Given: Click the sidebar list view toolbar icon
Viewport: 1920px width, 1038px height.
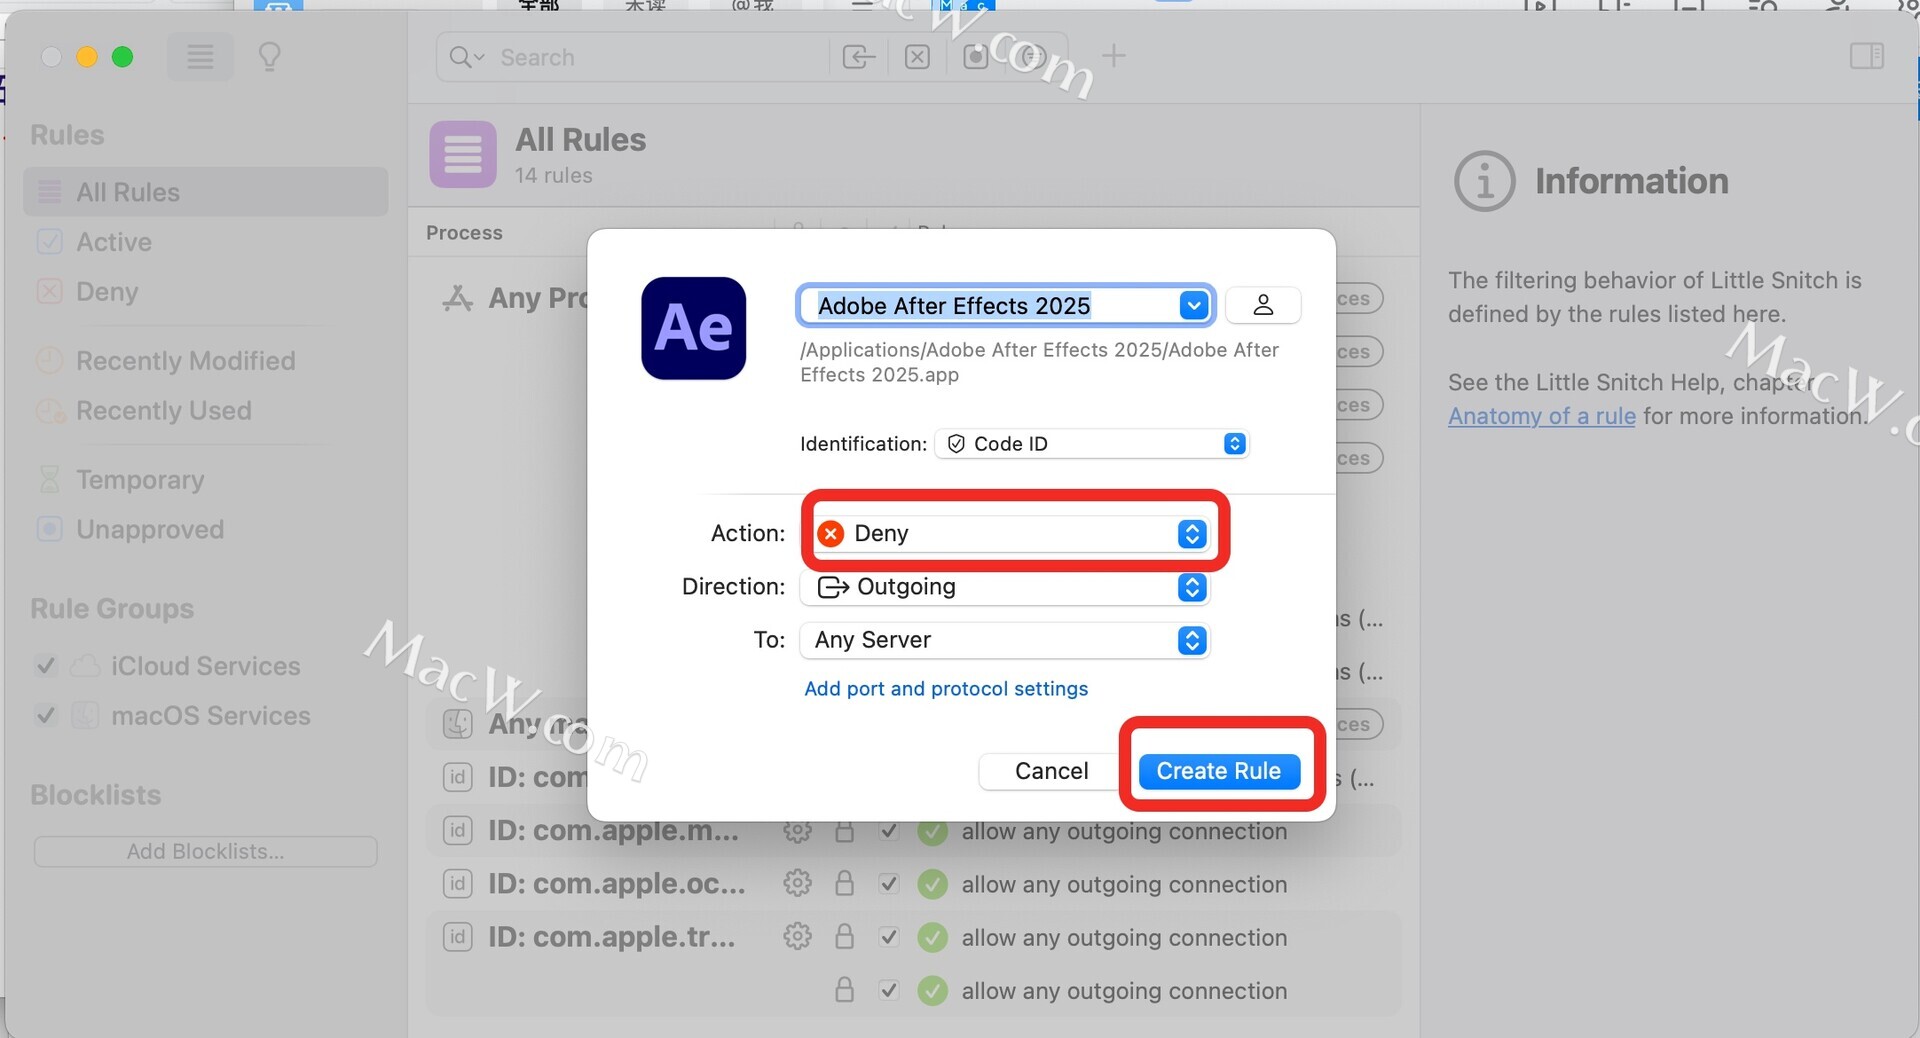Looking at the screenshot, I should tap(200, 57).
